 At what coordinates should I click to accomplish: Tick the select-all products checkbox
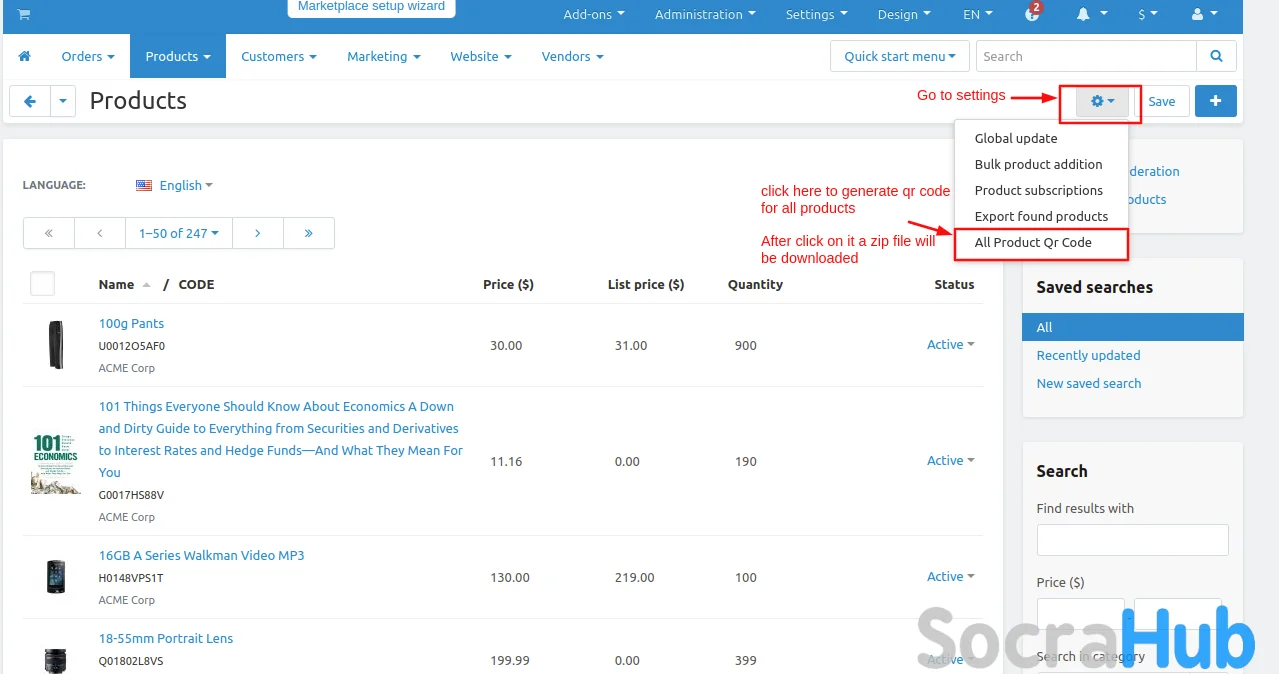coord(42,284)
